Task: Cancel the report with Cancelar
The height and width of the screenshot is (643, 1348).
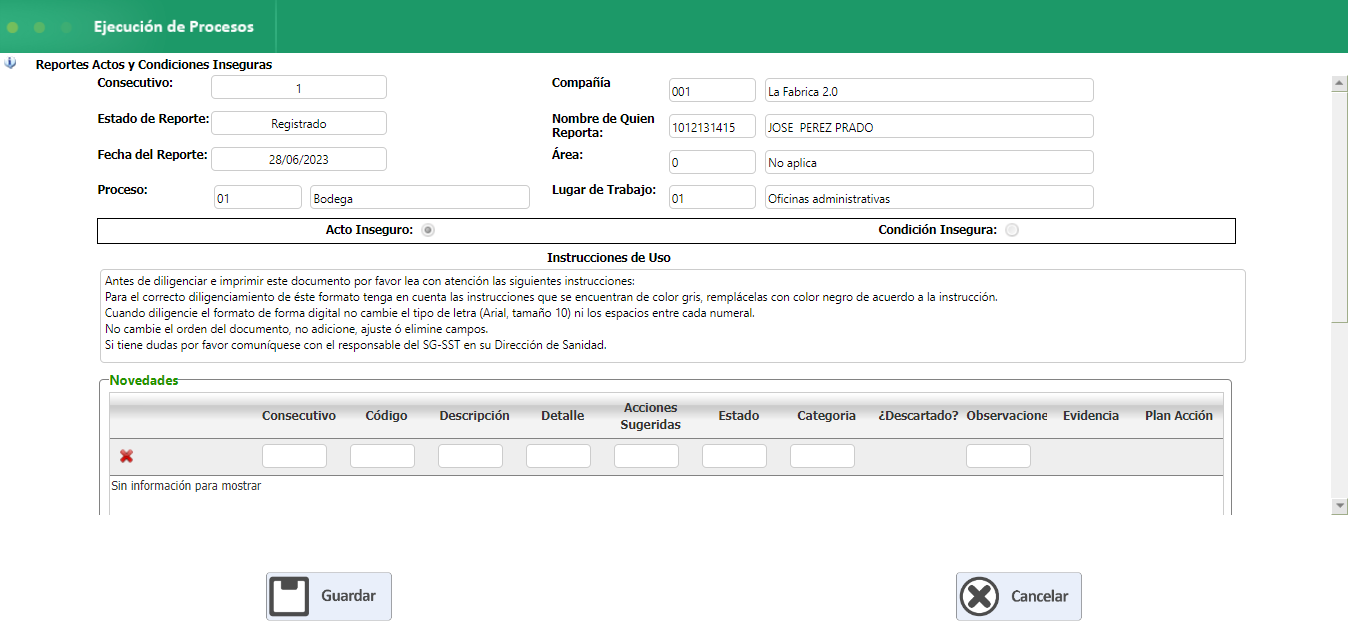Action: 1019,596
